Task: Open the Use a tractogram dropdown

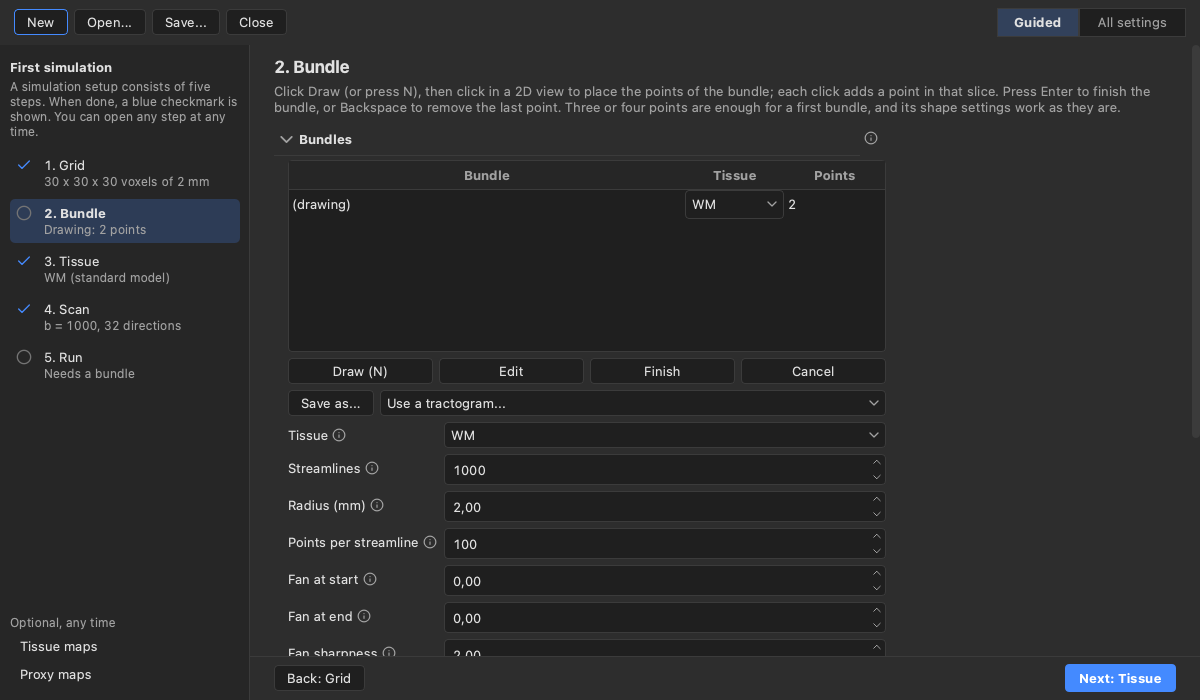Action: pyautogui.click(x=632, y=403)
